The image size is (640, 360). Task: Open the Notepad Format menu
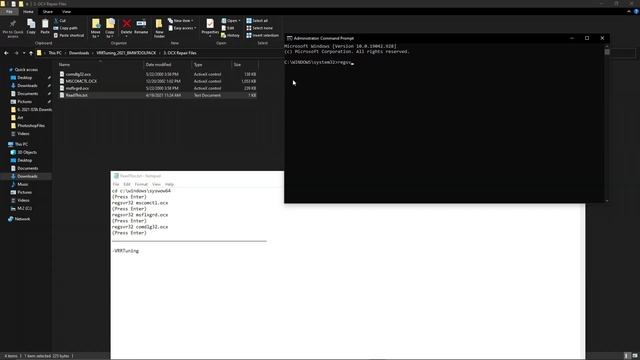point(141,184)
